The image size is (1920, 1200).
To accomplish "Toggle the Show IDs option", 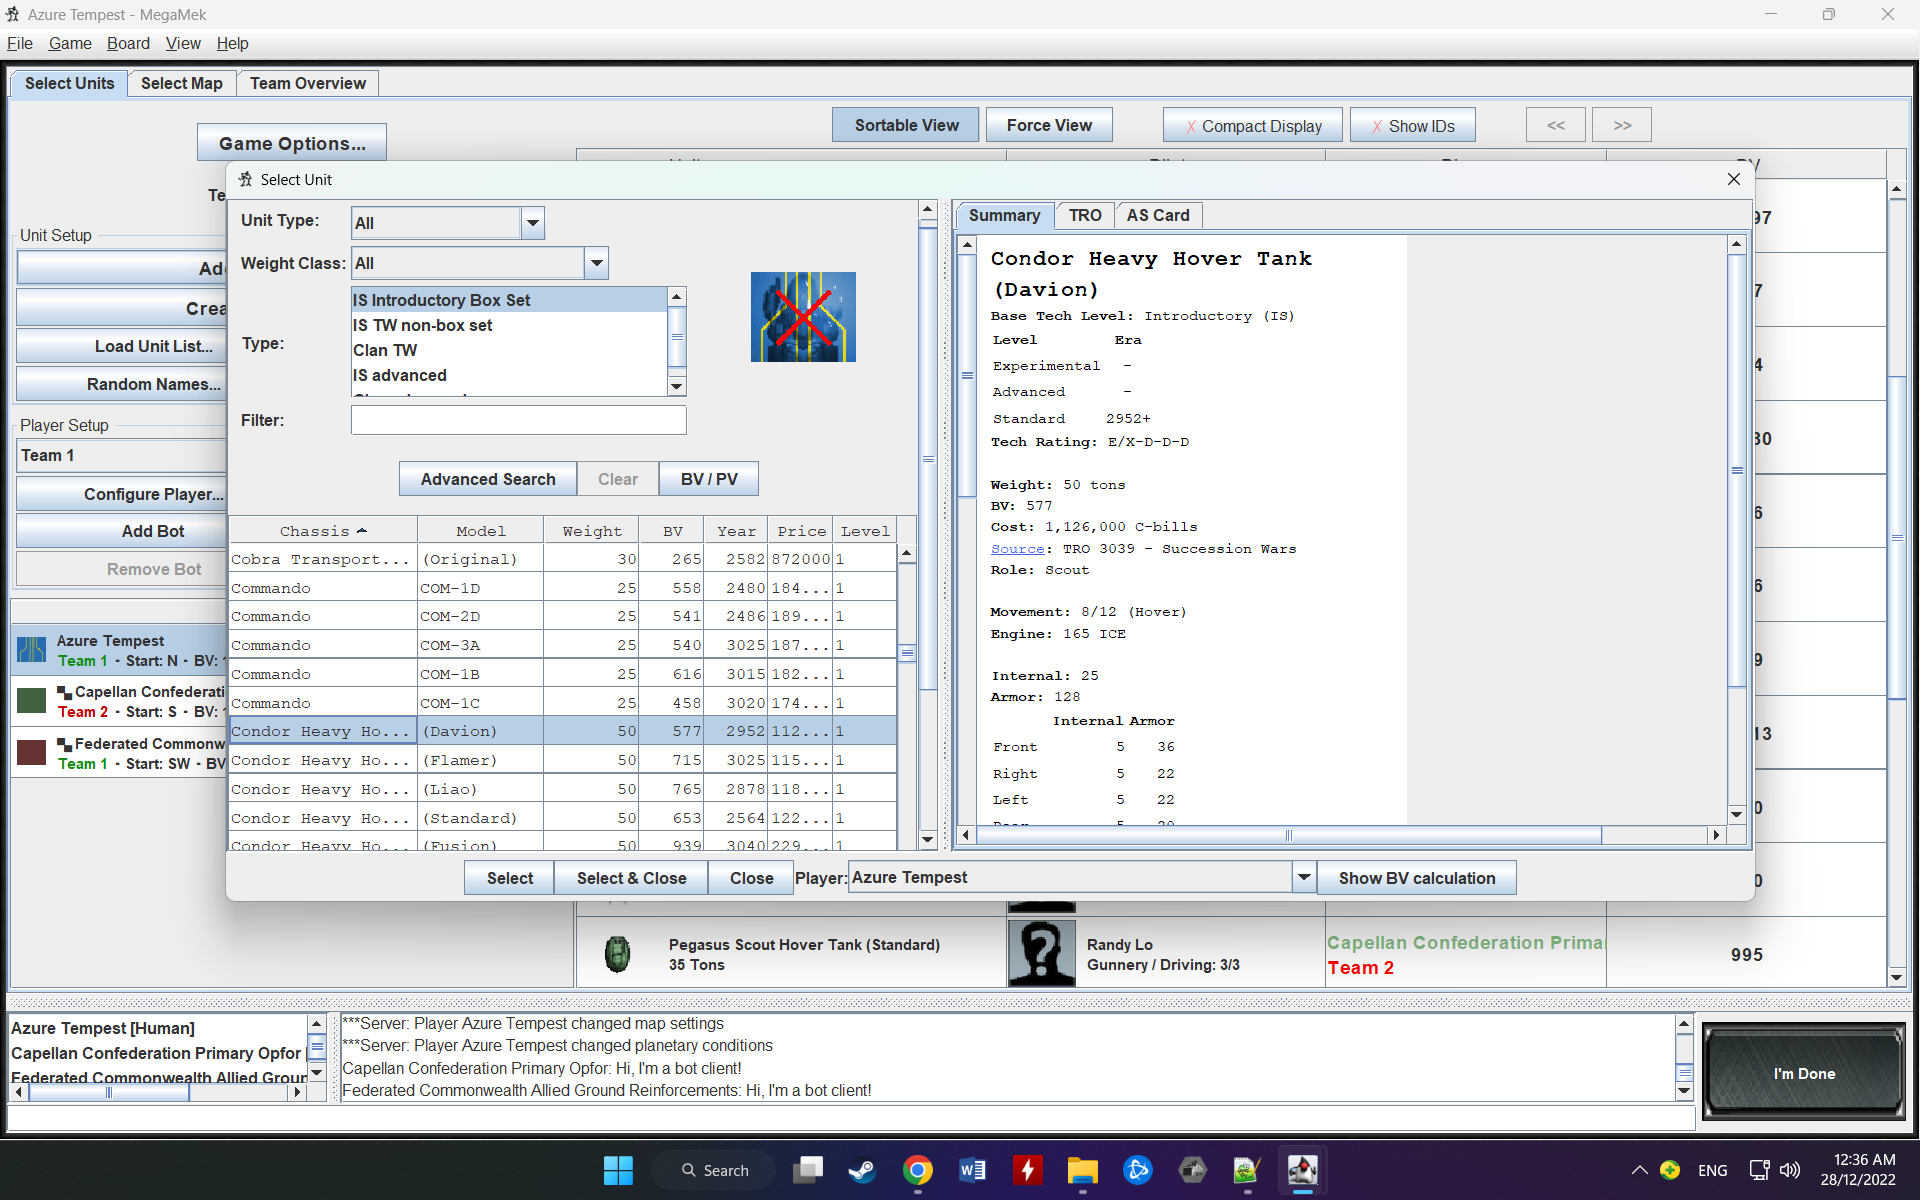I will (1412, 126).
